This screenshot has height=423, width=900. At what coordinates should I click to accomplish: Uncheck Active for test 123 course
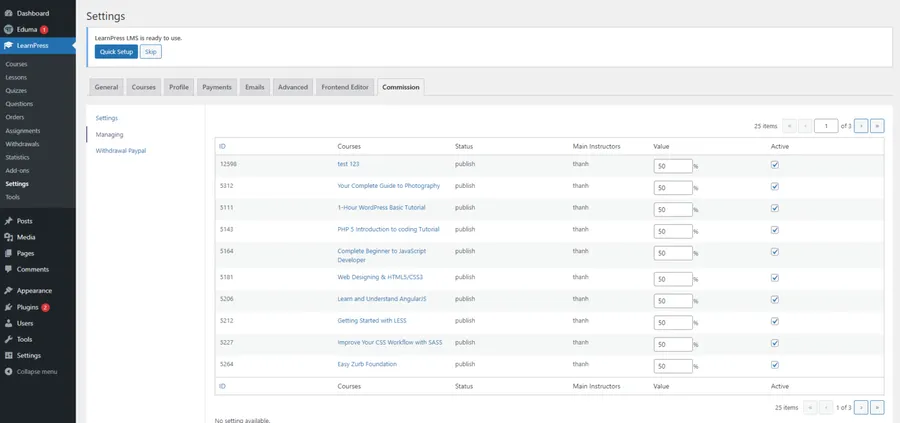774,165
